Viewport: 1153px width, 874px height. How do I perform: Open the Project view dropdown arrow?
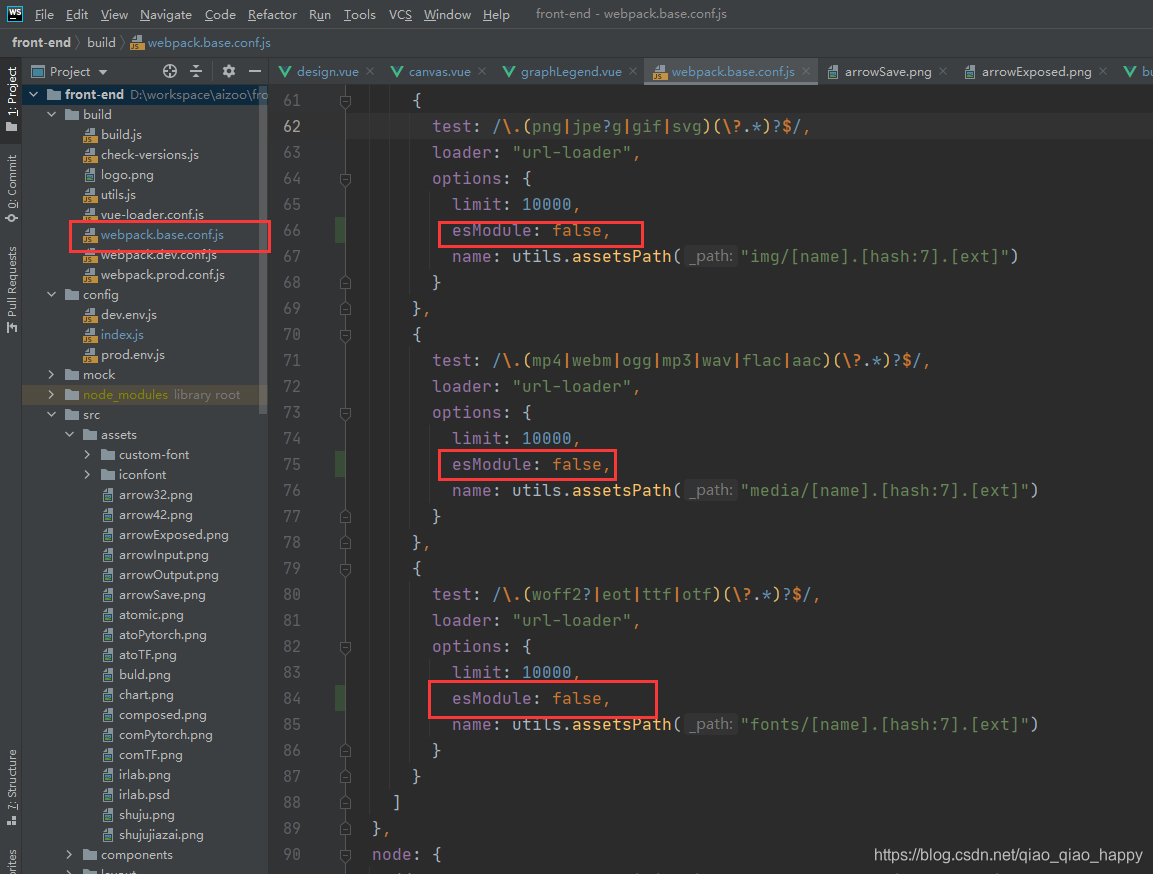(x=103, y=72)
